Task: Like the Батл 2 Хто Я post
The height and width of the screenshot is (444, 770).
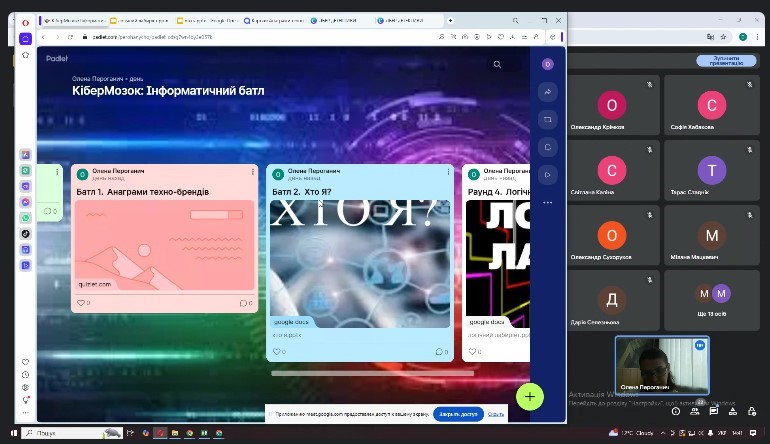Action: point(278,351)
